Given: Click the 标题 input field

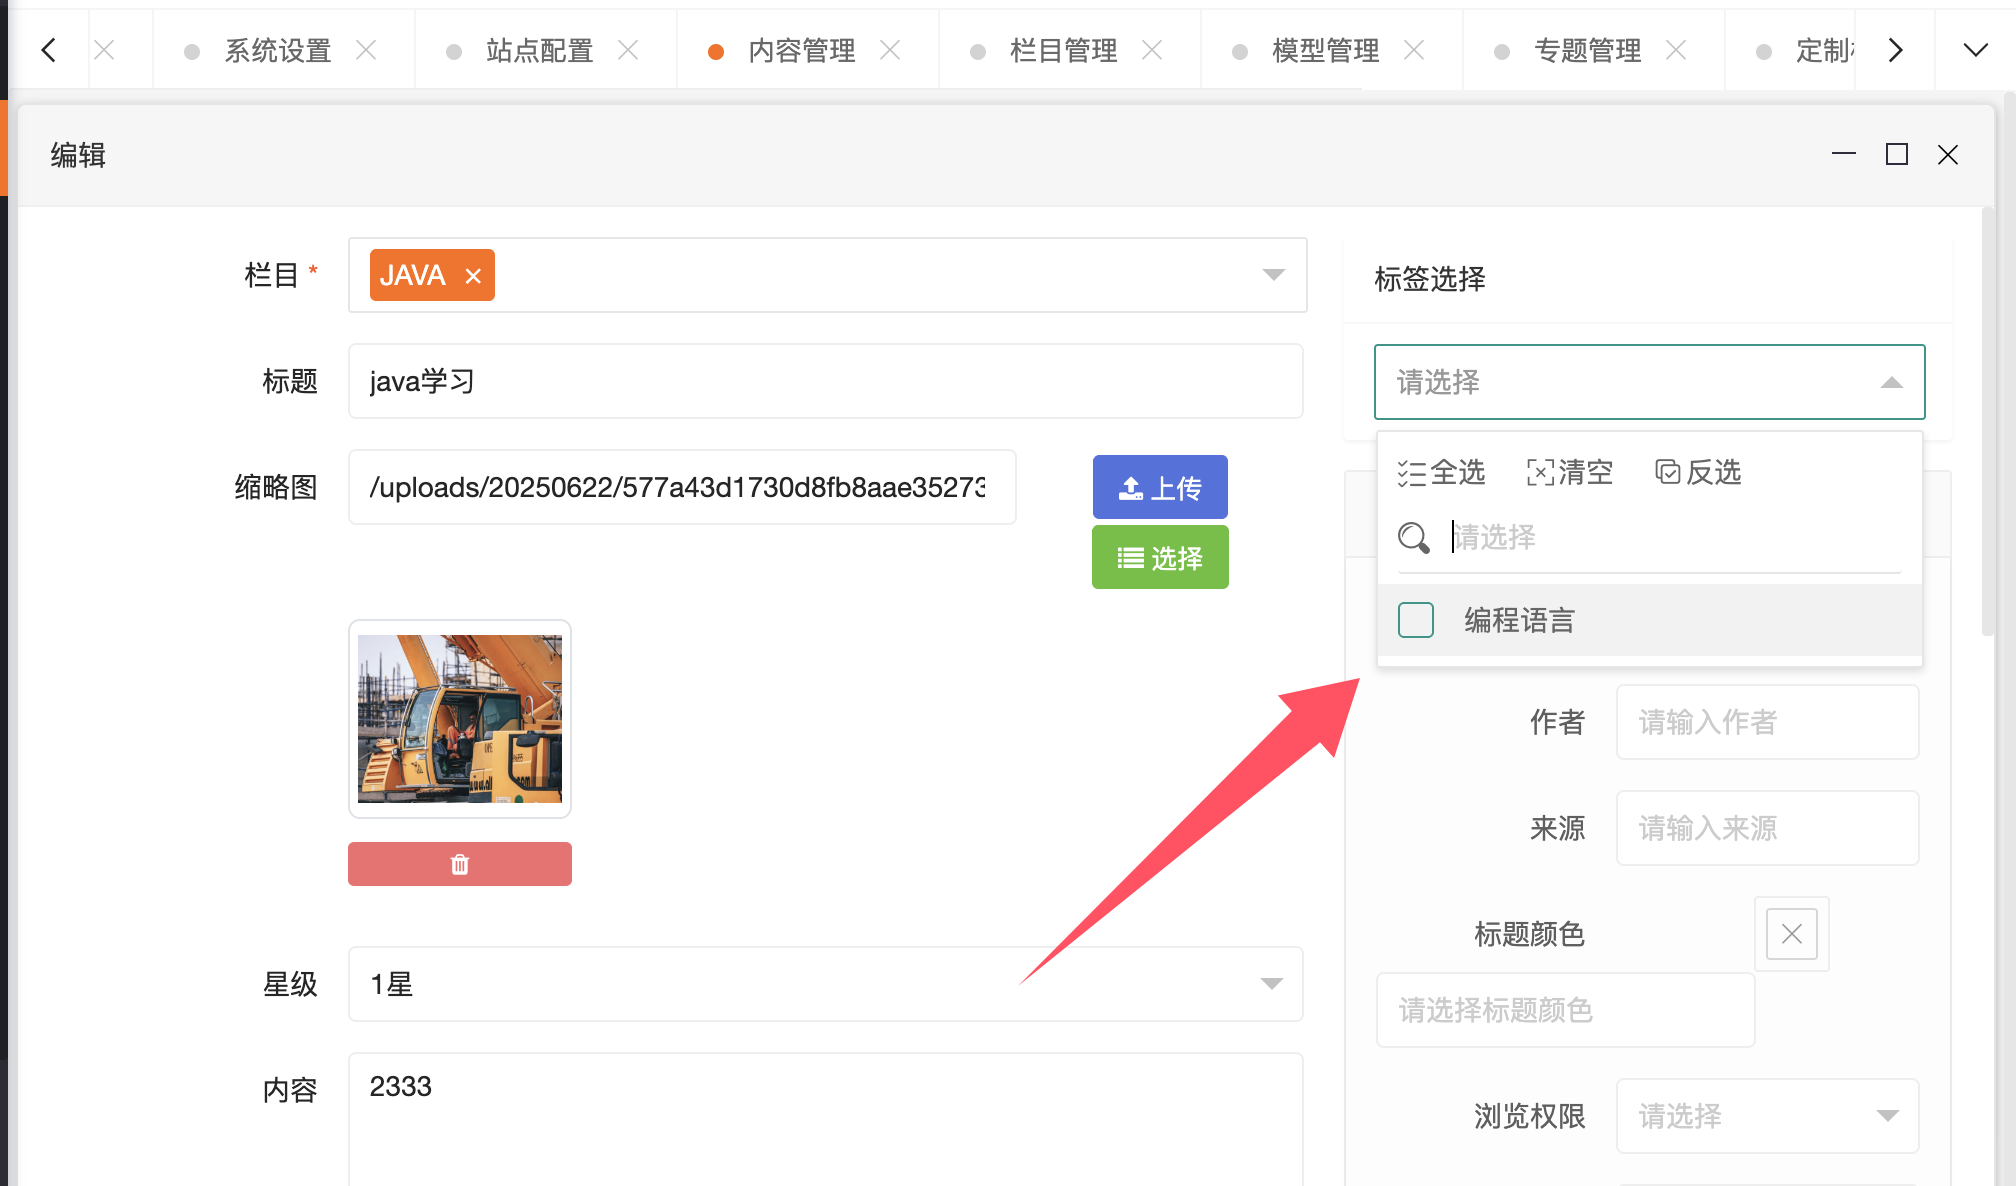Looking at the screenshot, I should coord(825,381).
